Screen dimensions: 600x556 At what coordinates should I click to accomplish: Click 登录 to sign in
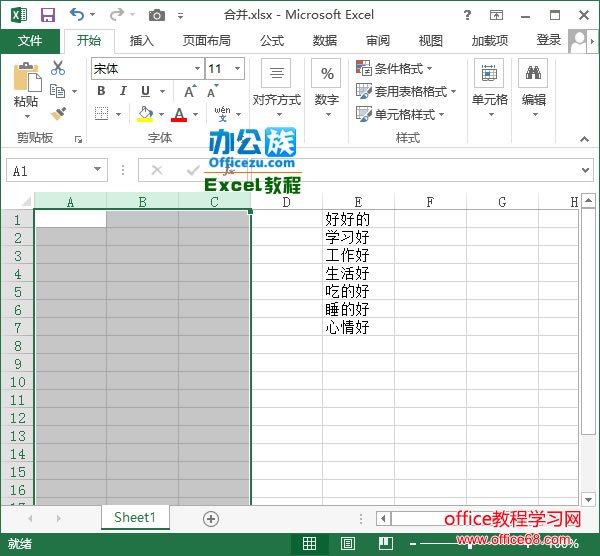[548, 40]
